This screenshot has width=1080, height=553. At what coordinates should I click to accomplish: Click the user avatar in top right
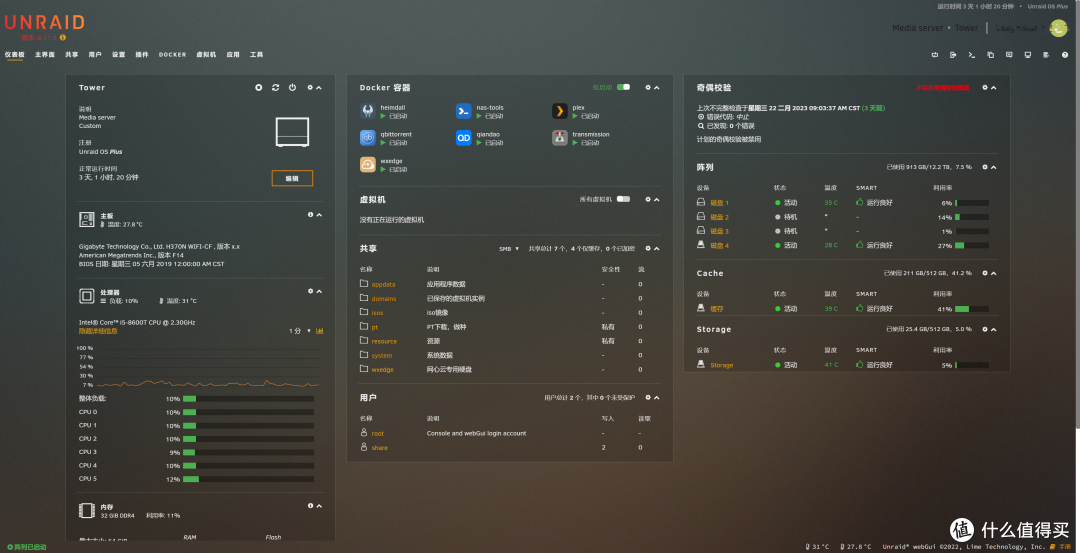click(x=1057, y=28)
